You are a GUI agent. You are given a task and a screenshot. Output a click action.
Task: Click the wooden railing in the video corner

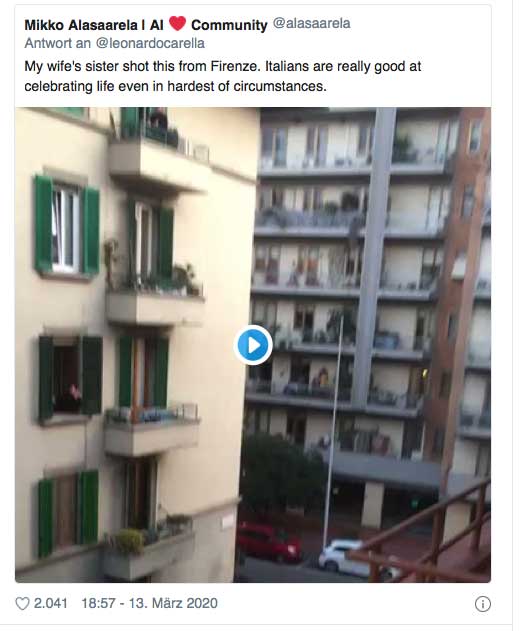click(427, 535)
